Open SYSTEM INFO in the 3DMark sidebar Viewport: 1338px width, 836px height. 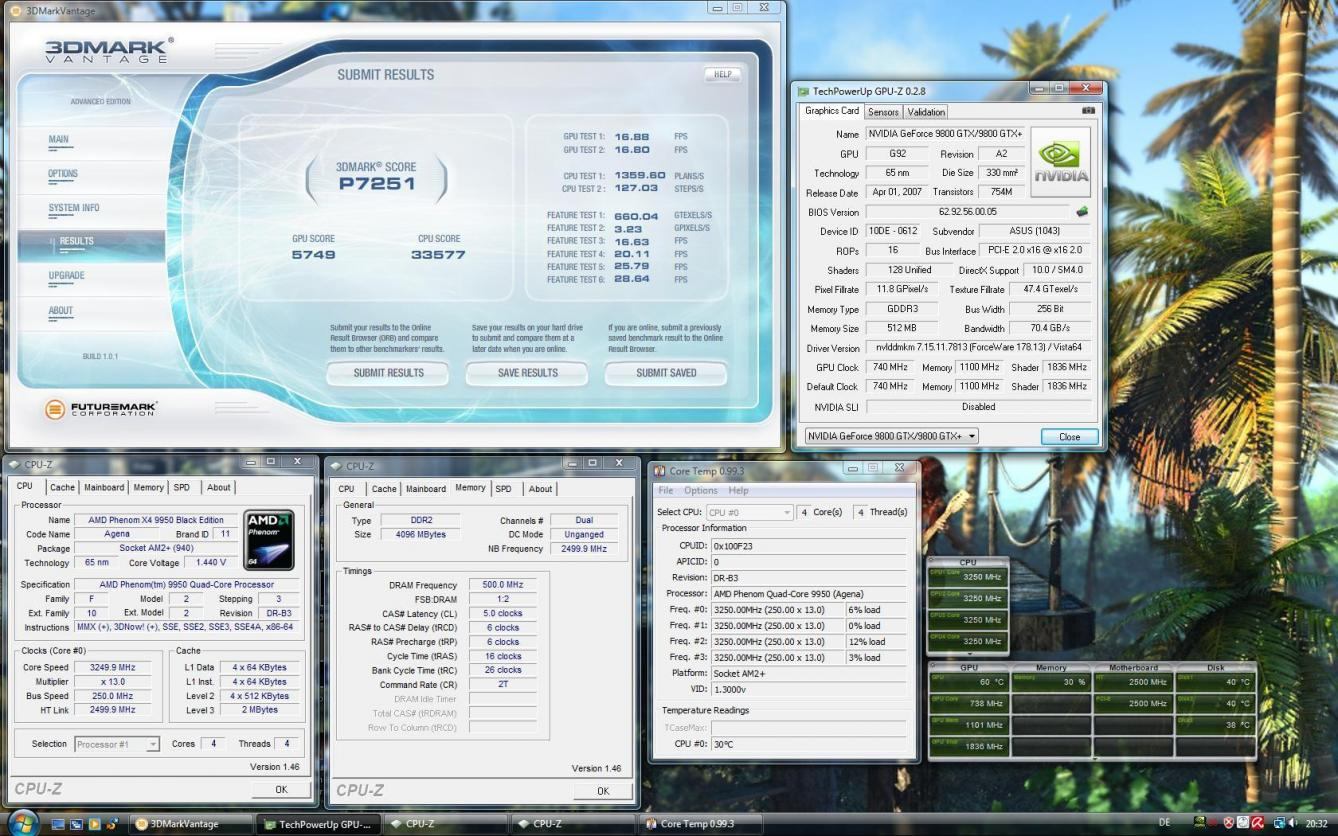[74, 208]
